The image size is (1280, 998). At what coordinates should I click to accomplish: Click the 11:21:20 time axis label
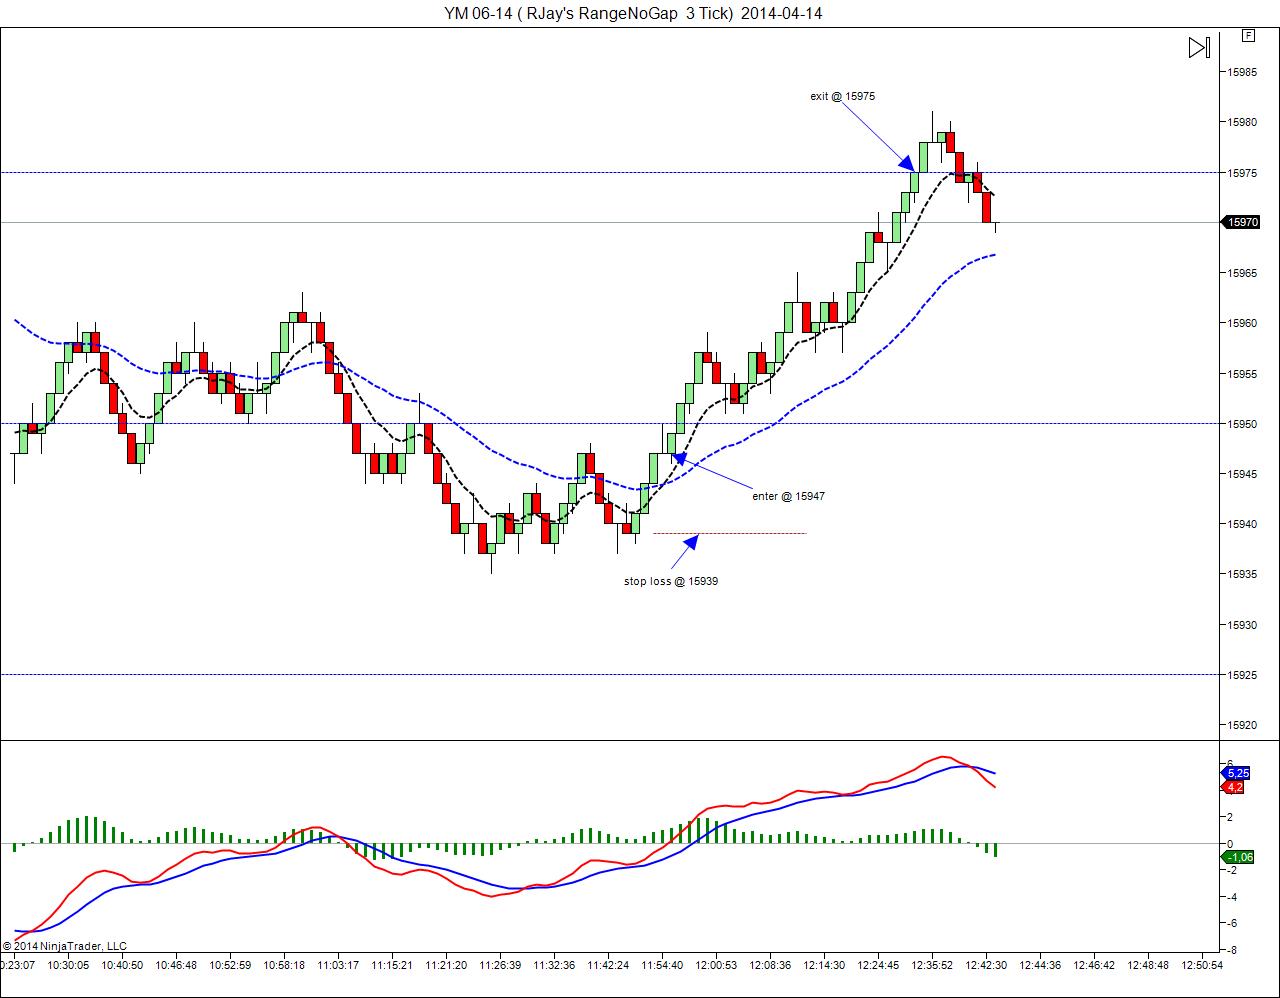pos(446,966)
